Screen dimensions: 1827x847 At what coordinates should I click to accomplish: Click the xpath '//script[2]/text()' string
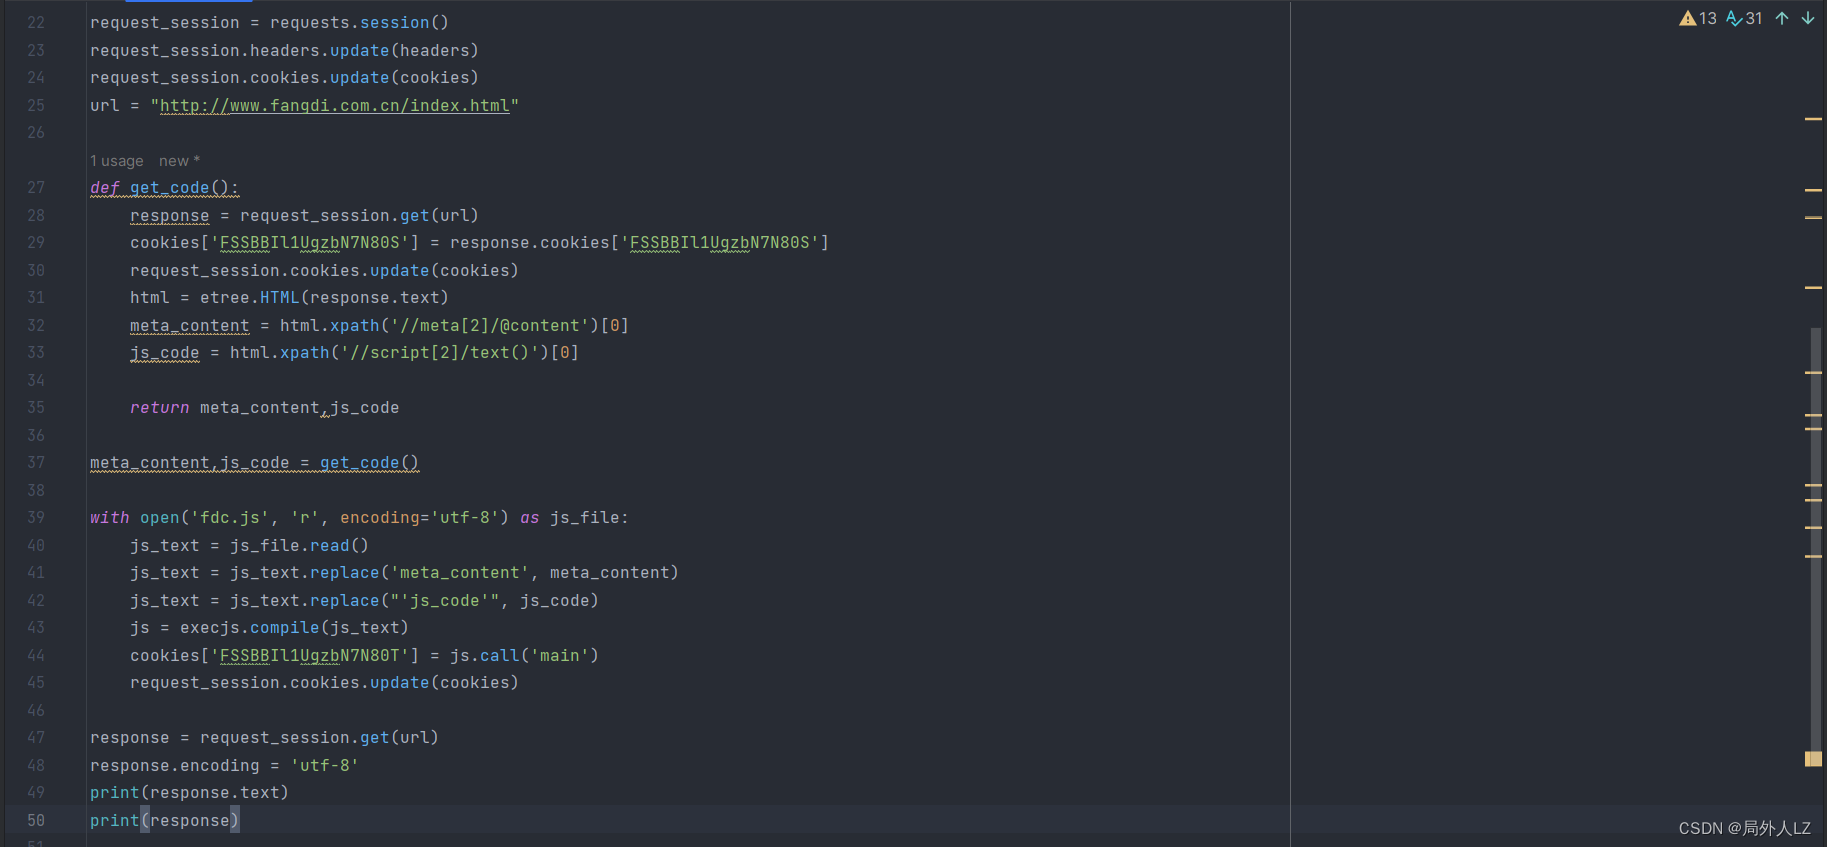(440, 353)
